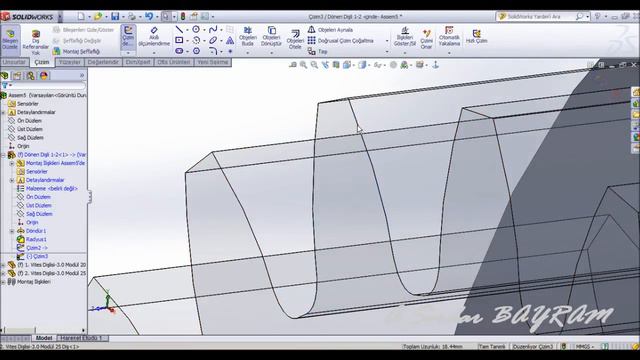Open the ConfigurationManager tab icon

[30, 76]
